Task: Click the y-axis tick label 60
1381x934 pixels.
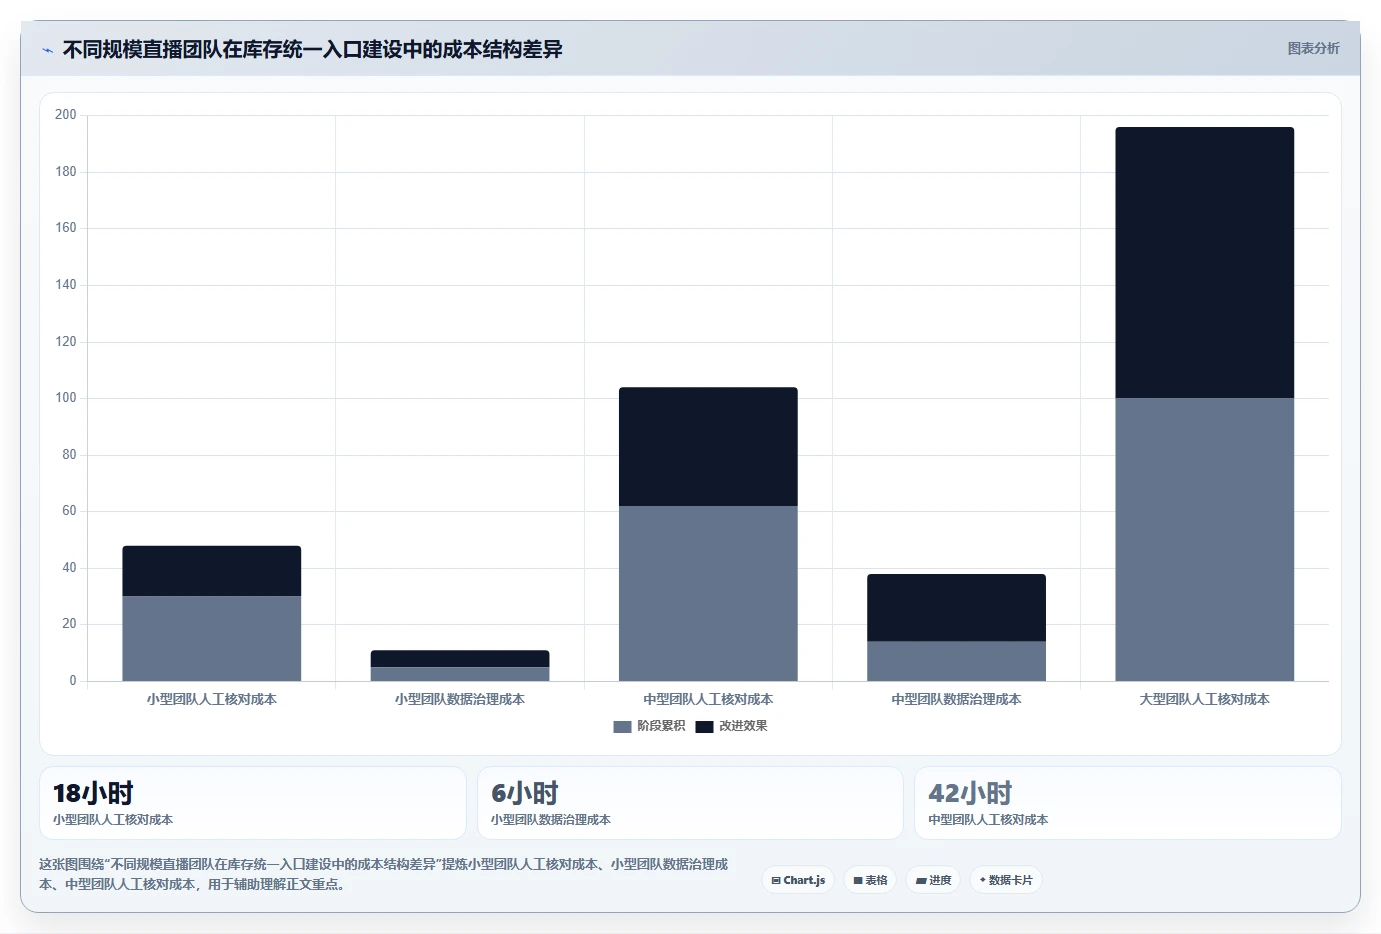Action: click(x=69, y=511)
